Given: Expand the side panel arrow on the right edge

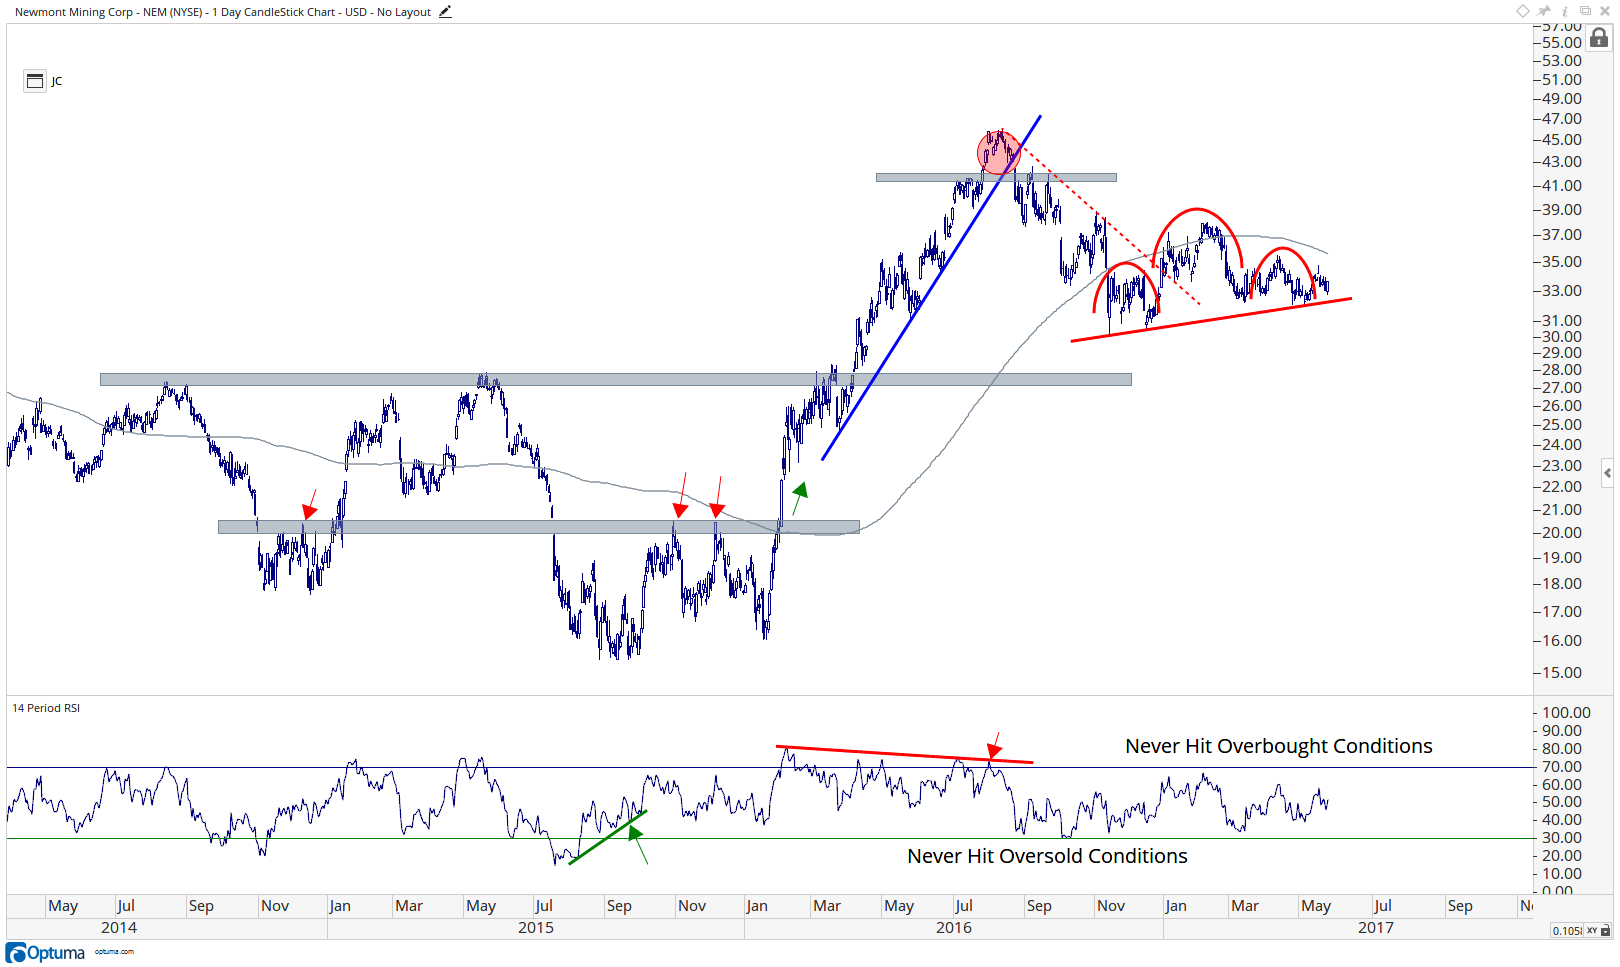Looking at the screenshot, I should (x=1607, y=473).
